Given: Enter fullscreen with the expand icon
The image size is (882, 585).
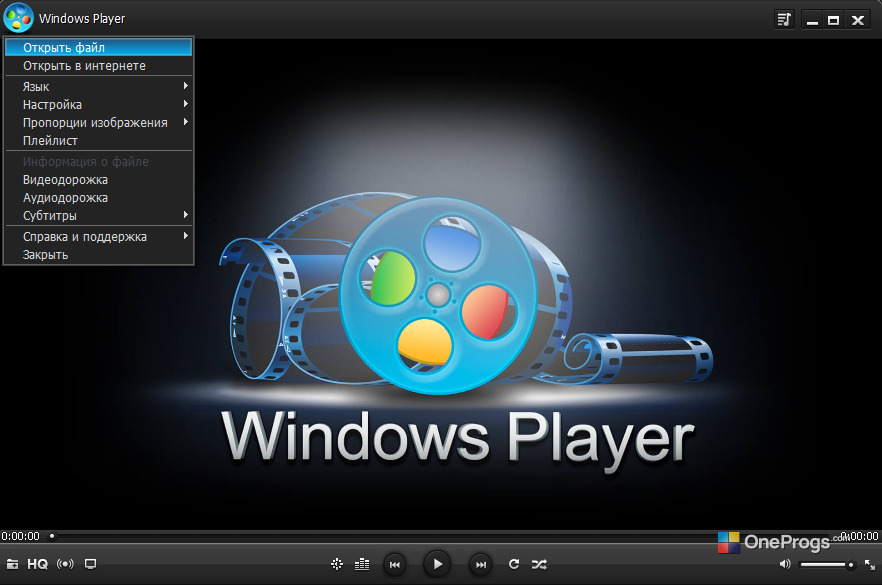Looking at the screenshot, I should pos(870,564).
